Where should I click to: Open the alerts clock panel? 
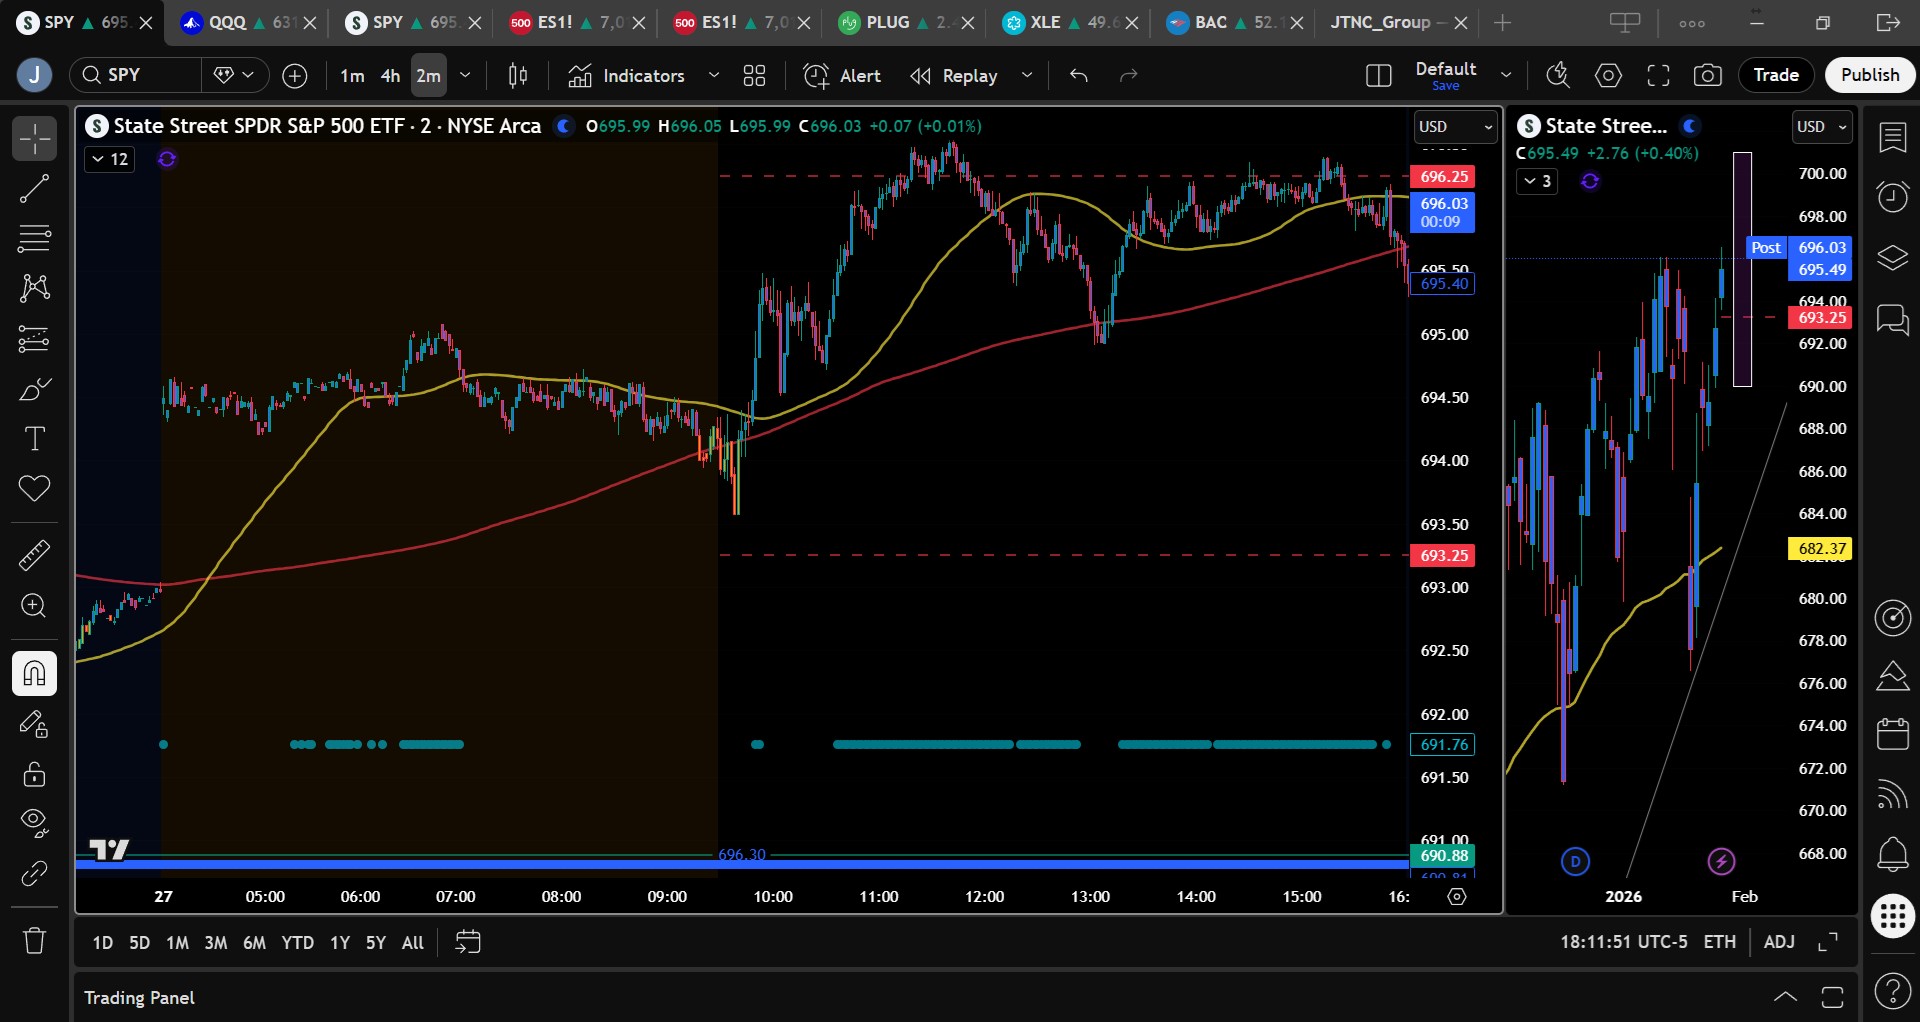(x=1892, y=197)
